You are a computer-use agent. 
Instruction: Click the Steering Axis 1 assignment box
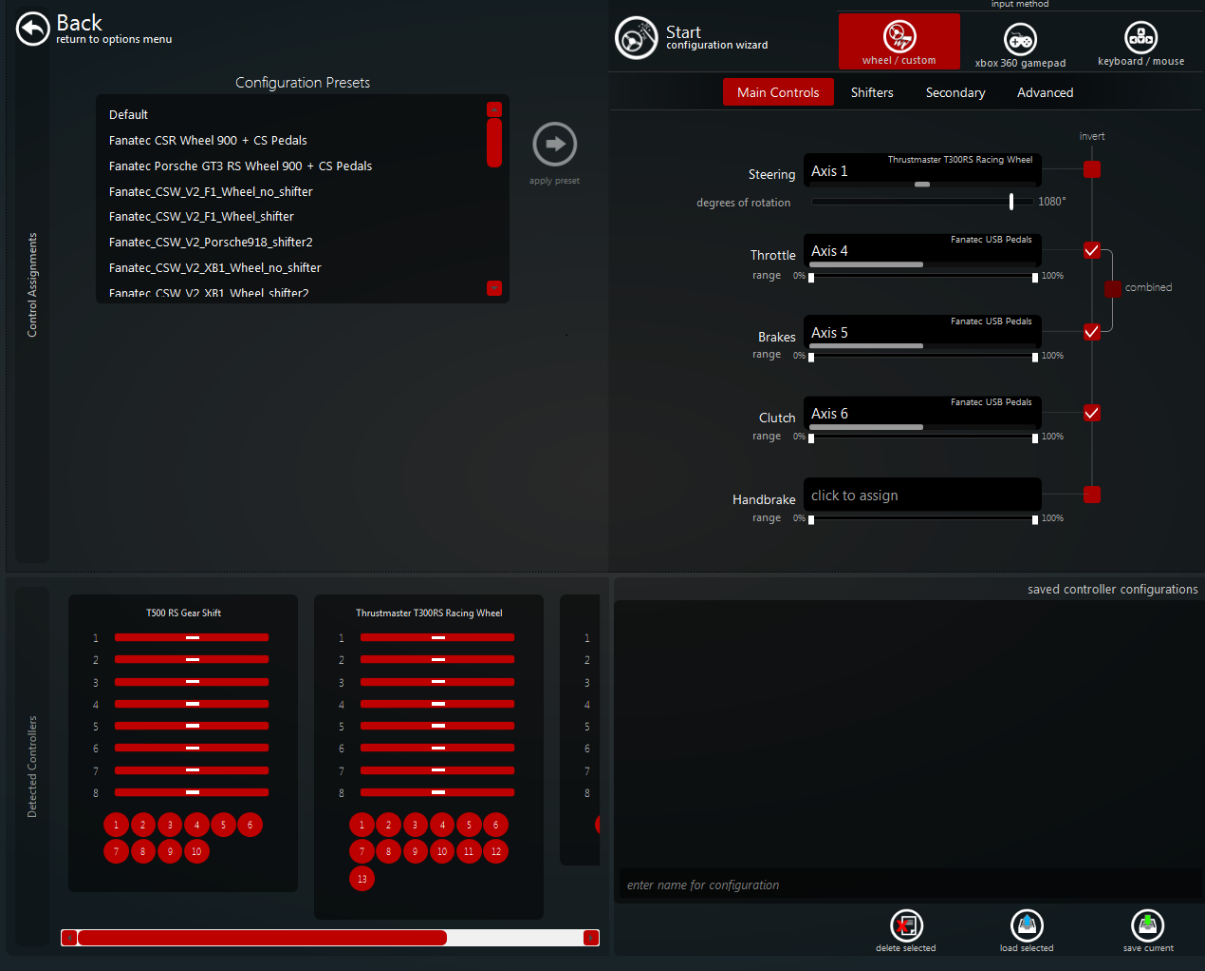pos(922,170)
